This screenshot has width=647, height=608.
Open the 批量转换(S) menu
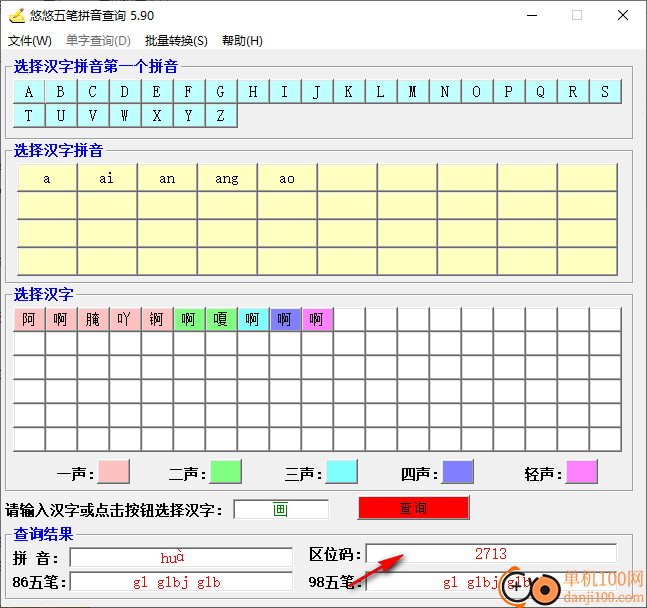click(x=176, y=40)
